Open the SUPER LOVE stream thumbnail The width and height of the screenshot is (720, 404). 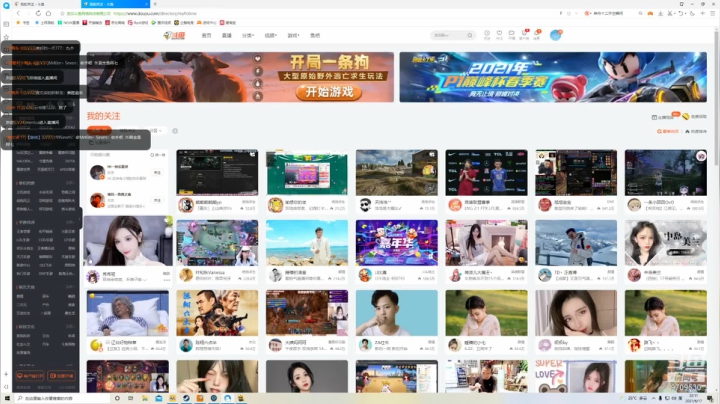coord(576,376)
